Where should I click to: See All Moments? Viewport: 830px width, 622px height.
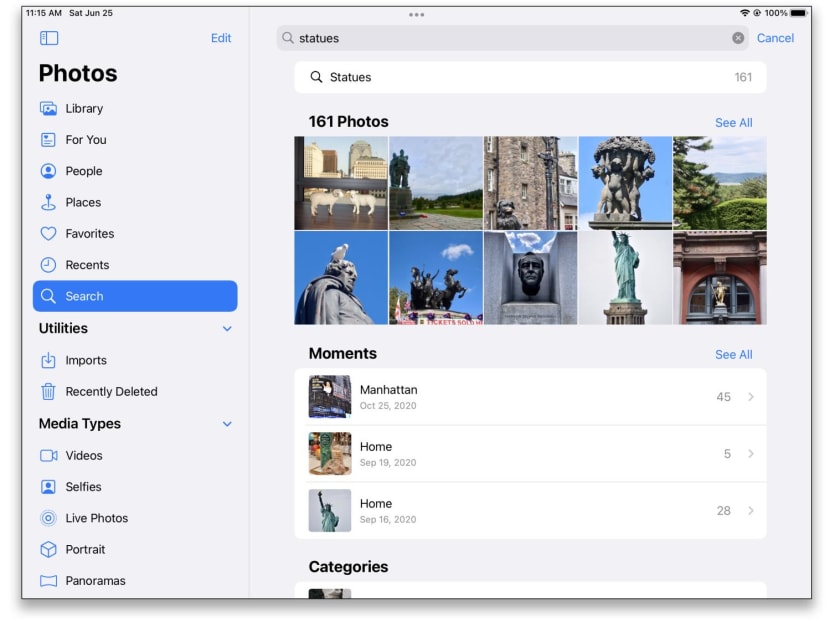click(x=734, y=355)
